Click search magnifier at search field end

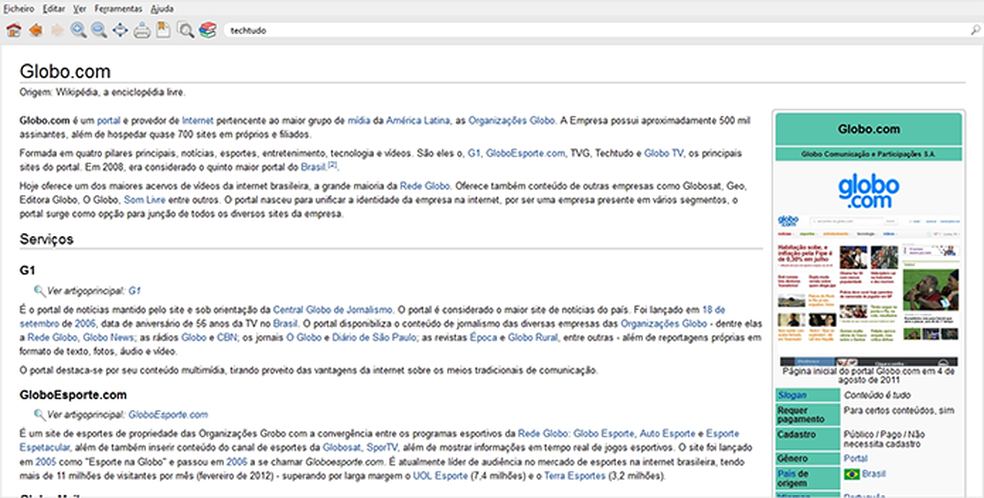pyautogui.click(x=975, y=30)
